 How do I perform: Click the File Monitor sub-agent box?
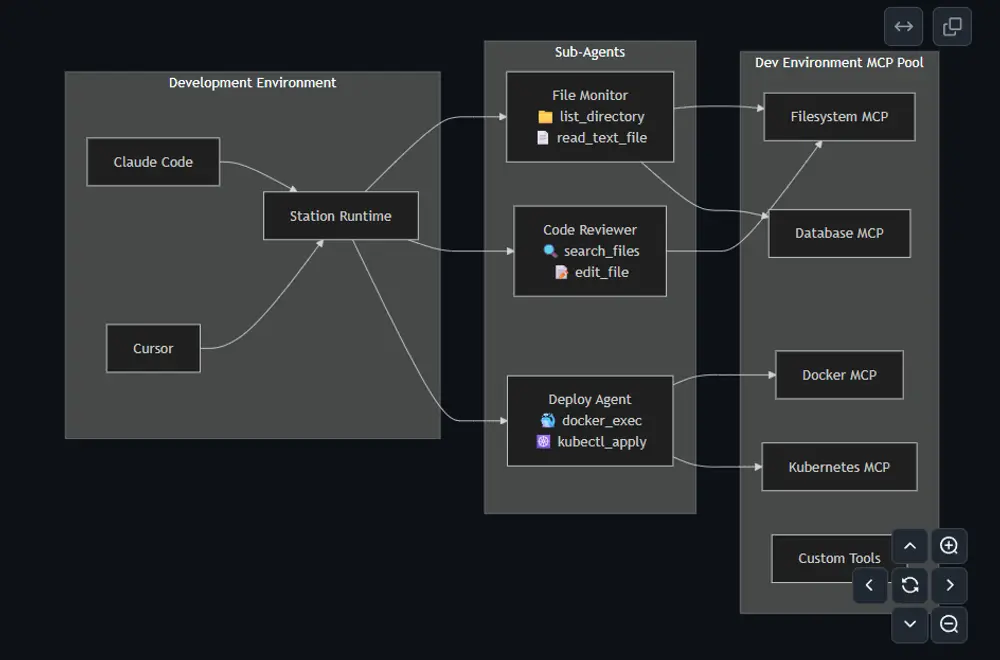pos(590,116)
